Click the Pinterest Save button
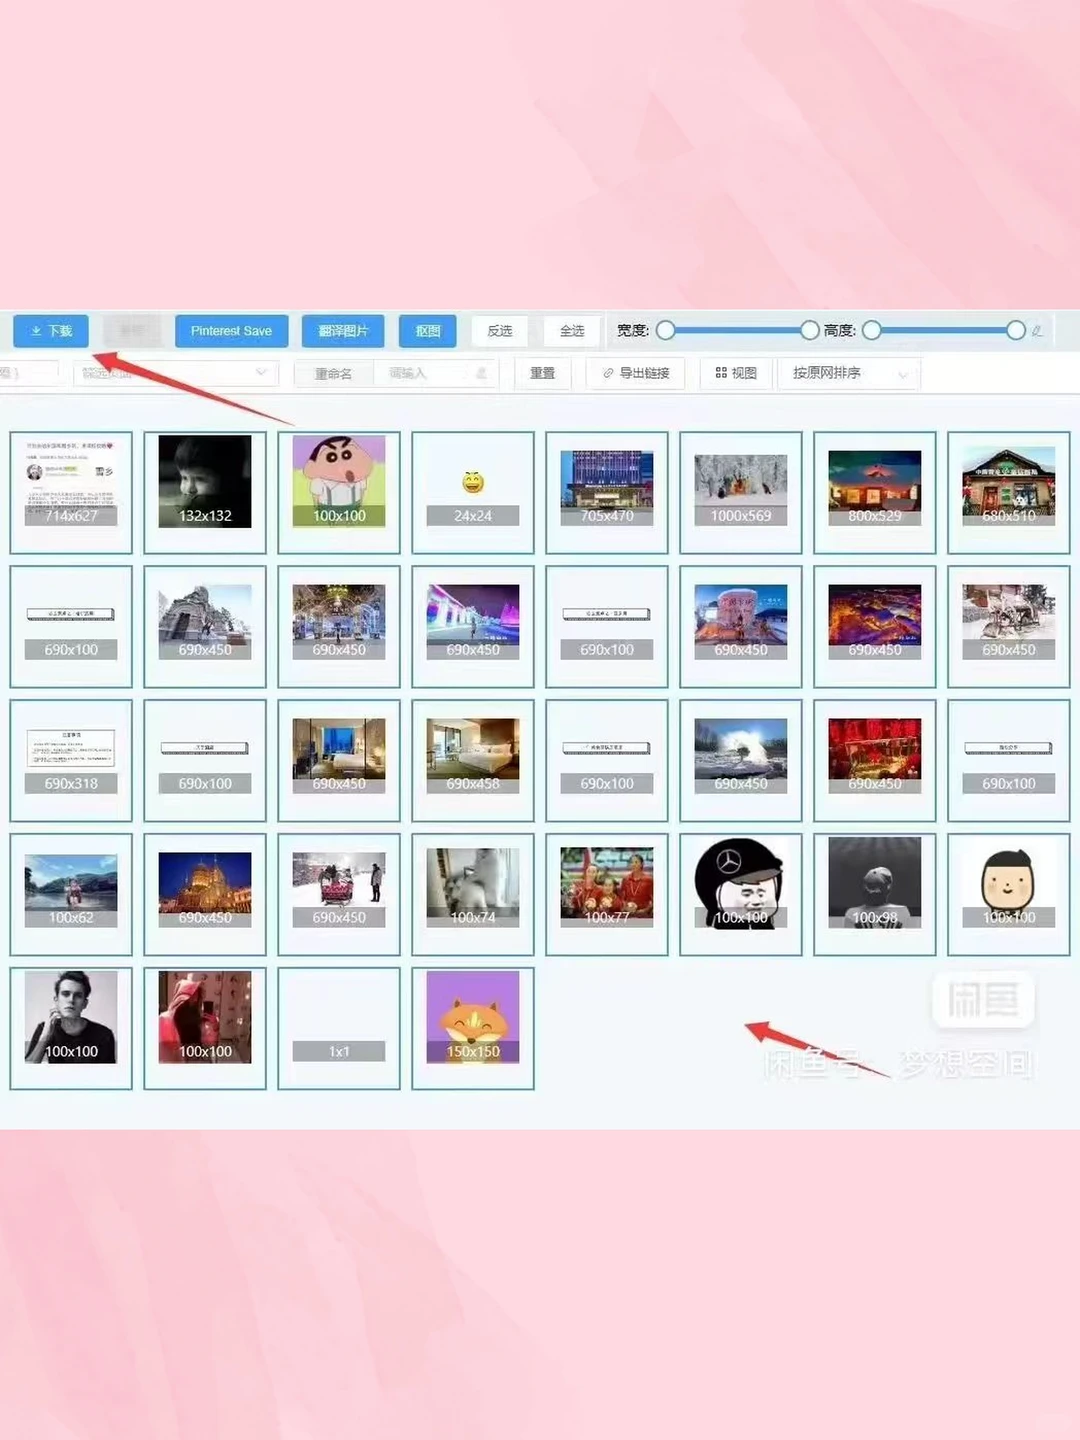1080x1440 pixels. coord(231,331)
